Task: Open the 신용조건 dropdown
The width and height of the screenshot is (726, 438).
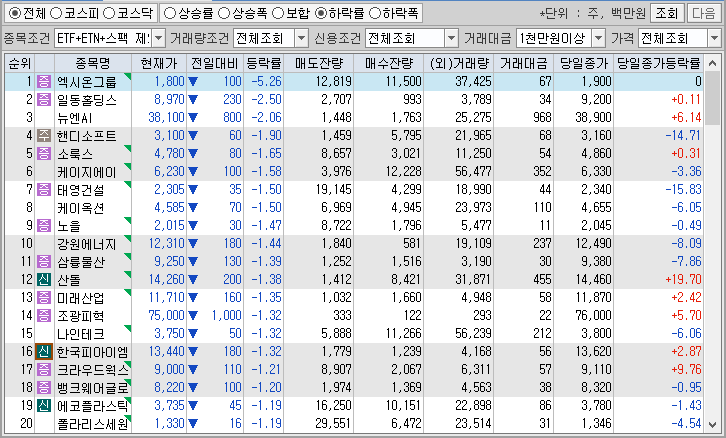Action: click(451, 38)
